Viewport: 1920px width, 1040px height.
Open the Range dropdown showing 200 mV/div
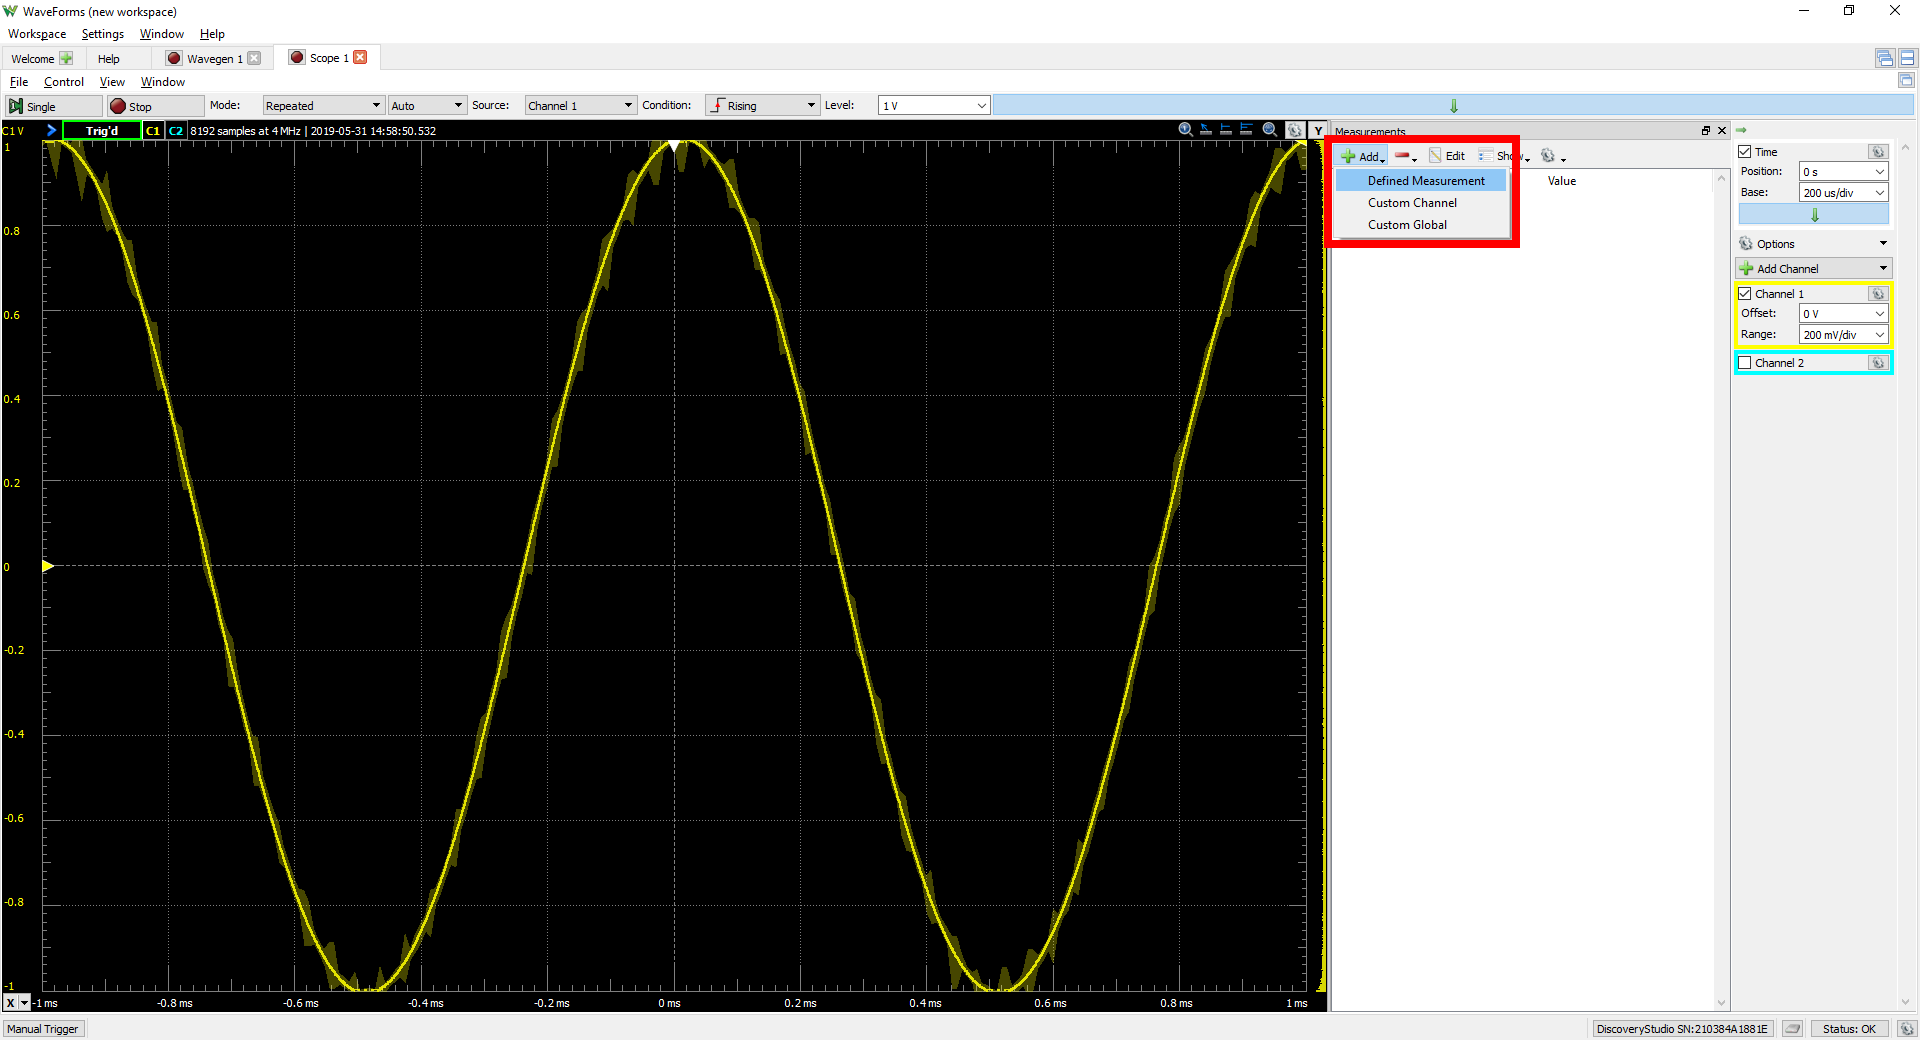[1844, 335]
